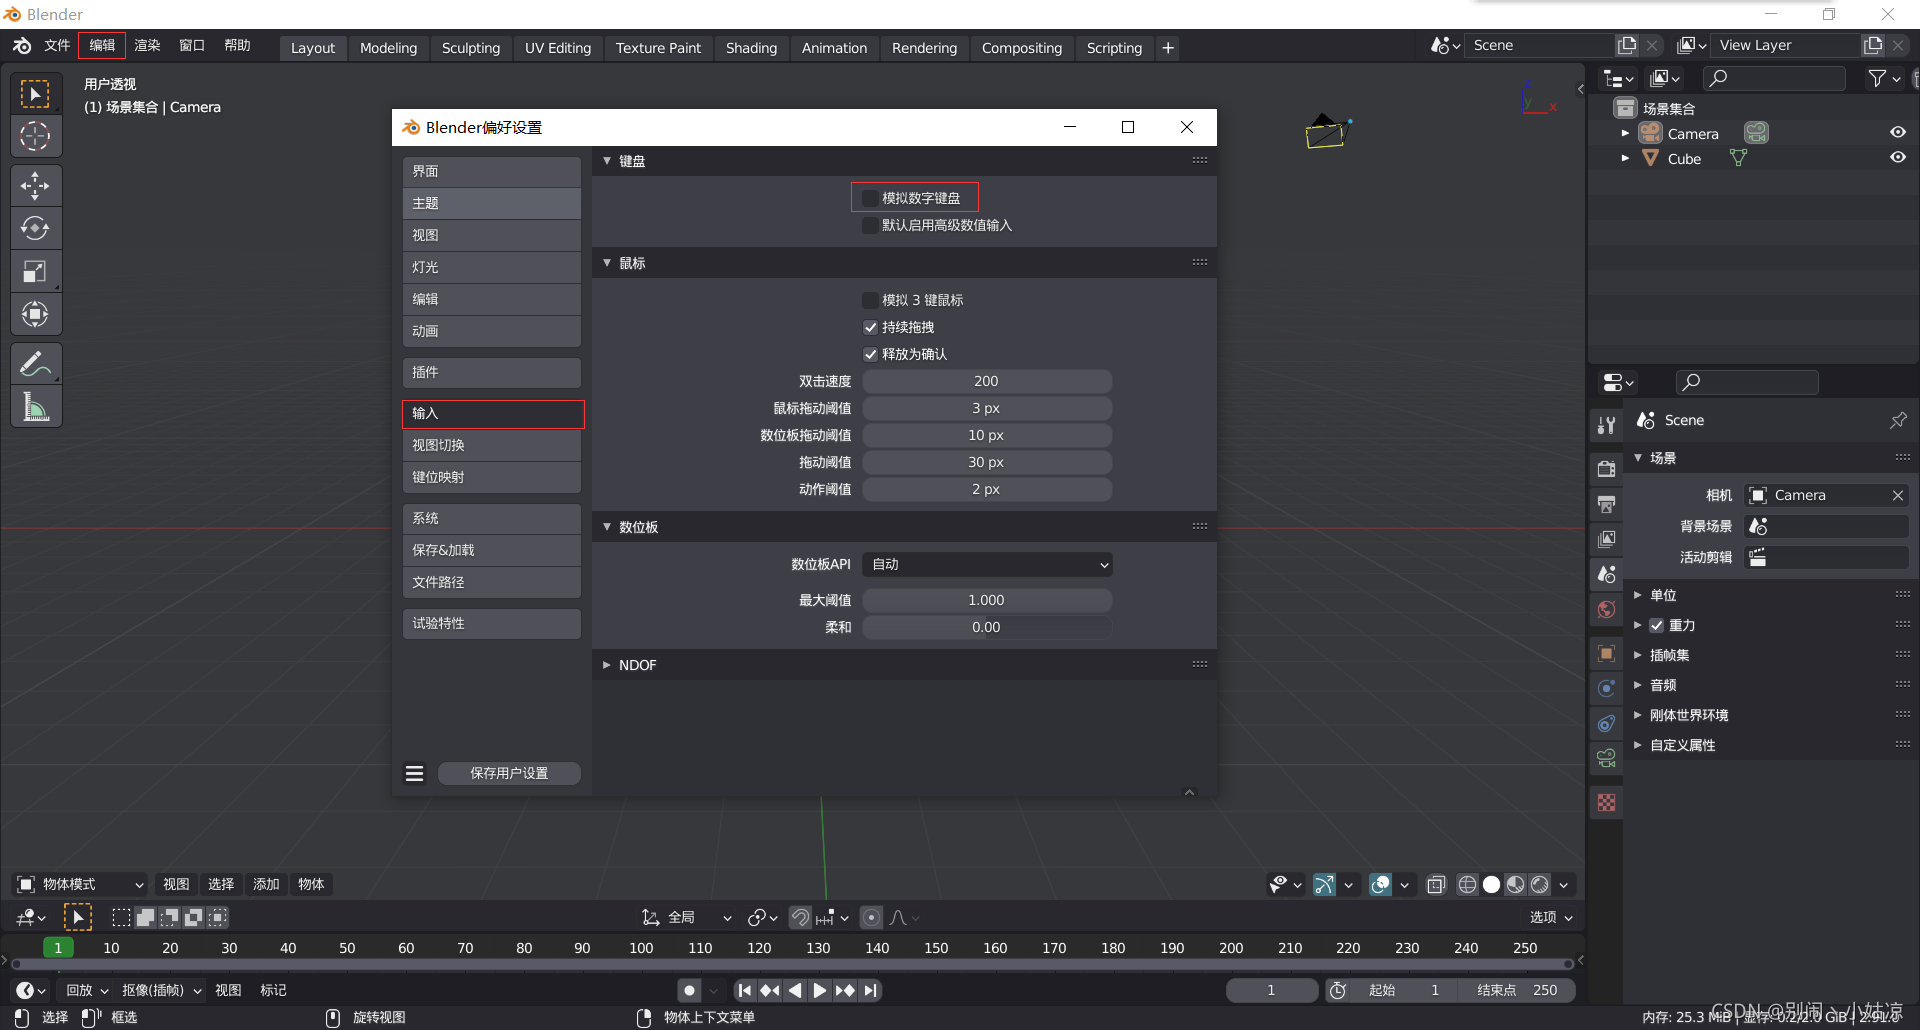Image resolution: width=1920 pixels, height=1030 pixels.
Task: Click the pin icon beside Scene header
Action: pos(1897,420)
